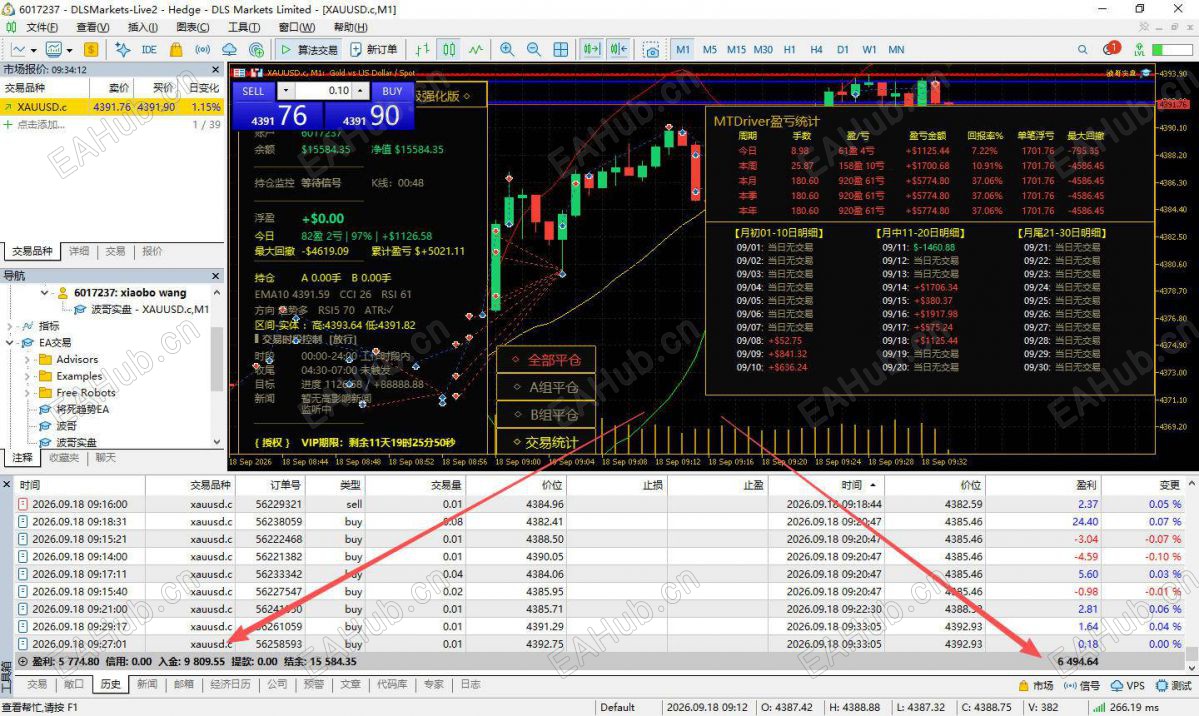Collapse account 6017237 xiaobo wang node

pyautogui.click(x=44, y=292)
